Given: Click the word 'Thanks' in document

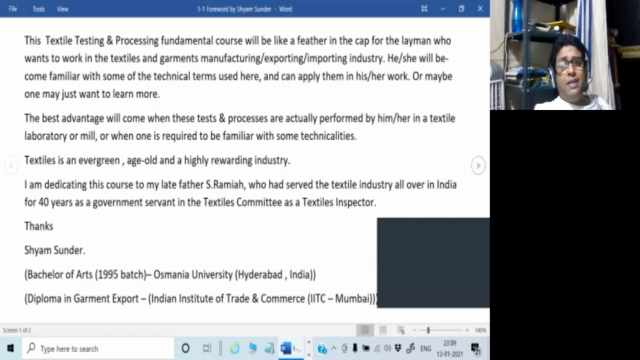Looking at the screenshot, I should tap(39, 226).
